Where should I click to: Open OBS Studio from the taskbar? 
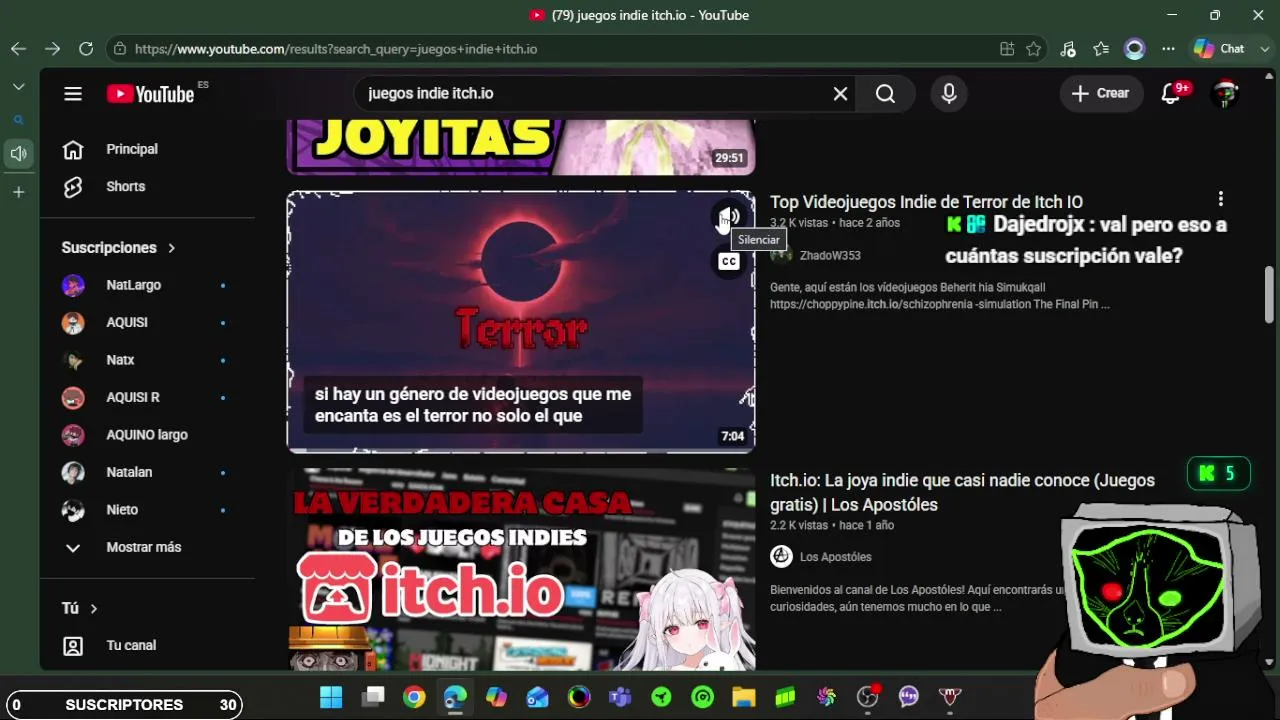coord(867,697)
